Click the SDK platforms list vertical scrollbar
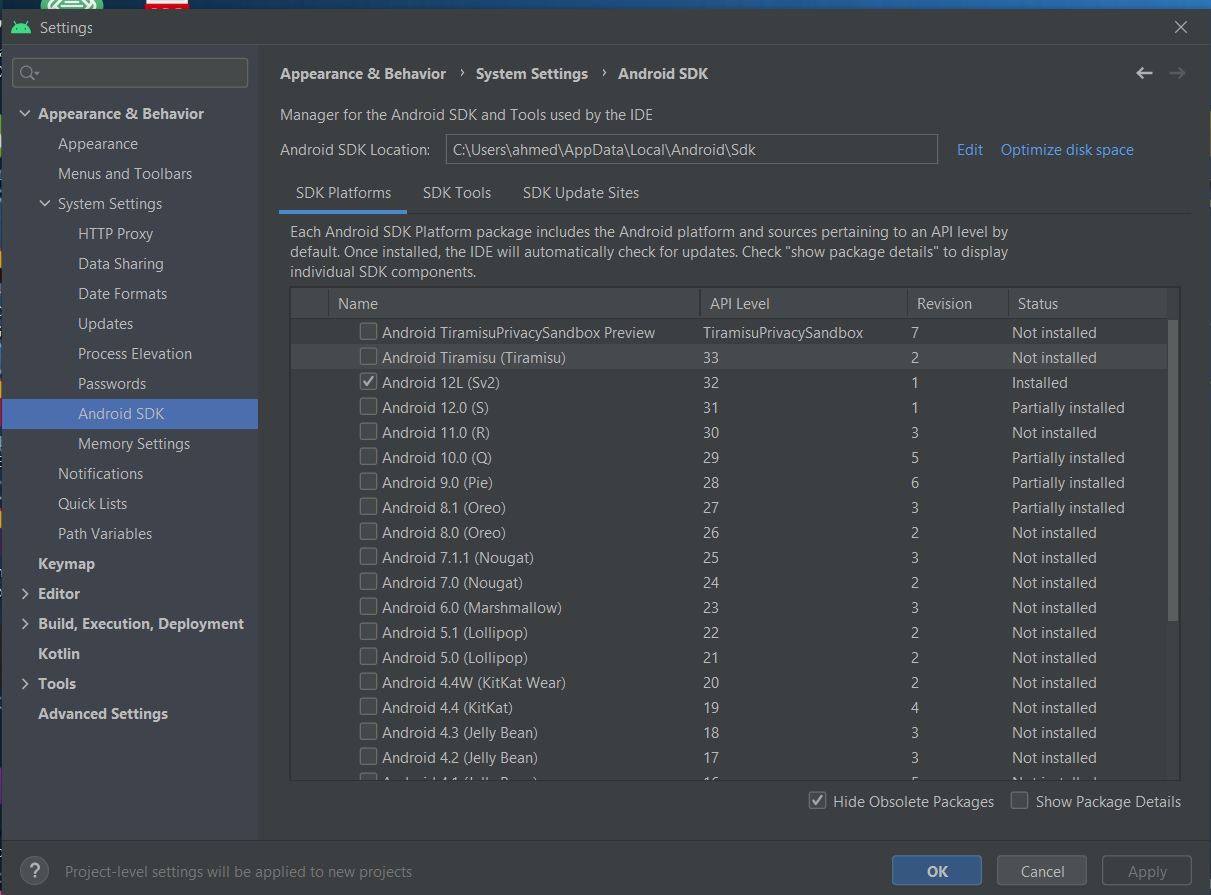The height and width of the screenshot is (895, 1211). coord(1173,470)
